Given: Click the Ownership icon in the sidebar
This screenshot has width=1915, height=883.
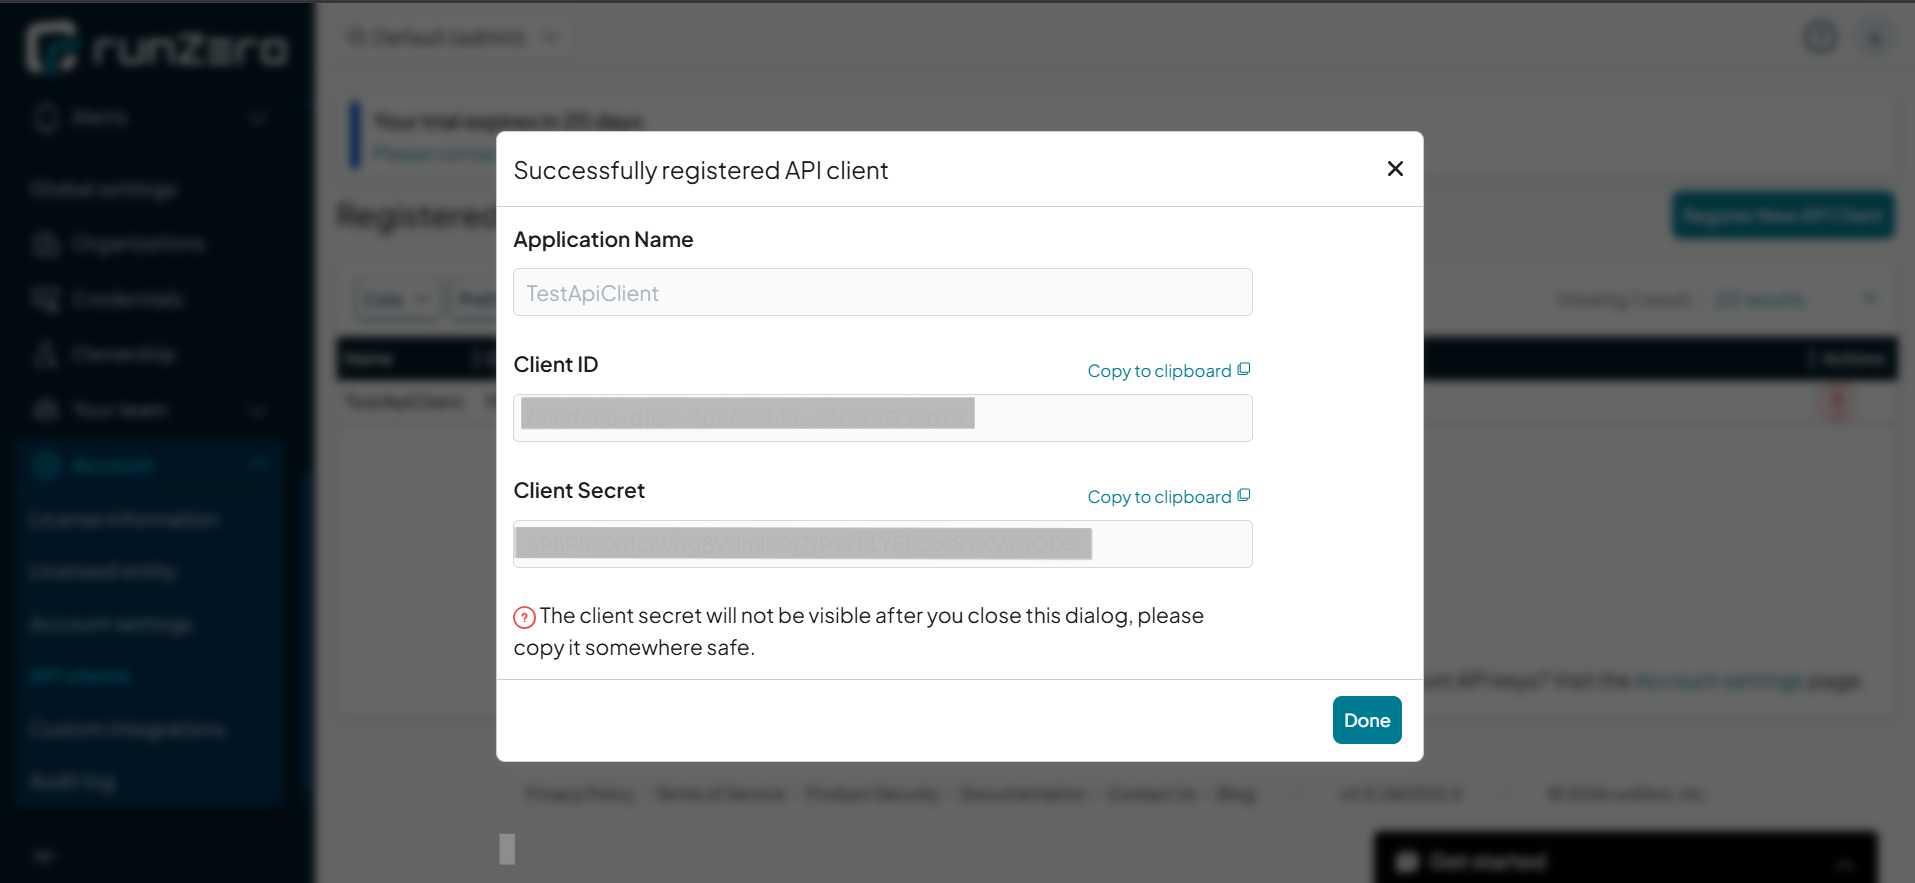Looking at the screenshot, I should pyautogui.click(x=45, y=353).
